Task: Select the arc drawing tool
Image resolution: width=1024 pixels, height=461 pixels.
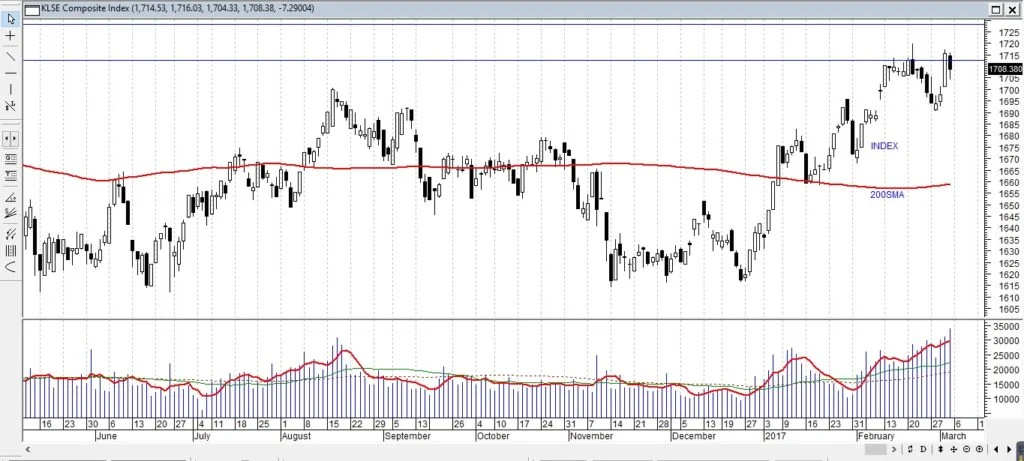Action: 10,267
